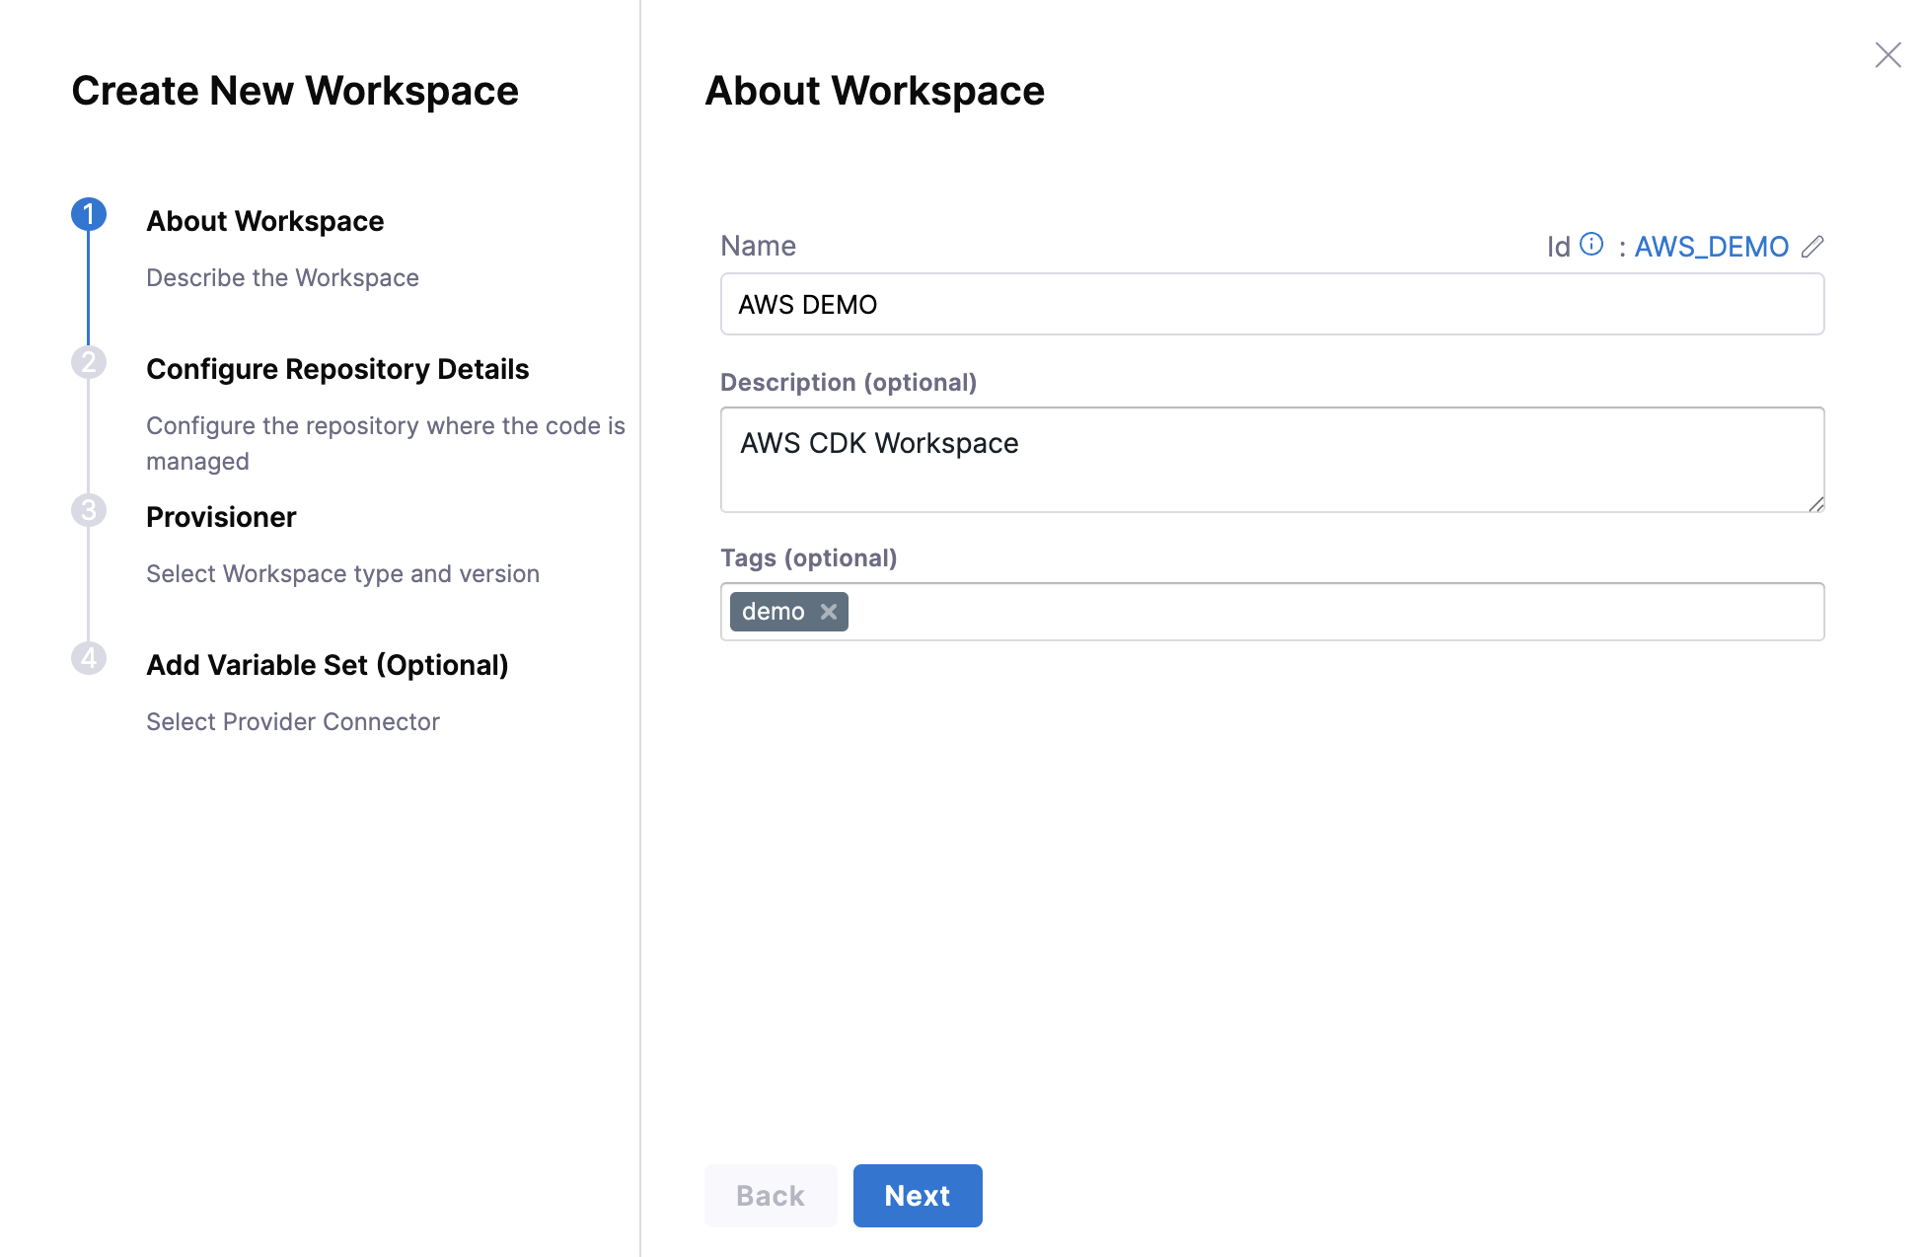This screenshot has height=1257, width=1920.
Task: Click the 'Name' field label
Action: click(758, 246)
